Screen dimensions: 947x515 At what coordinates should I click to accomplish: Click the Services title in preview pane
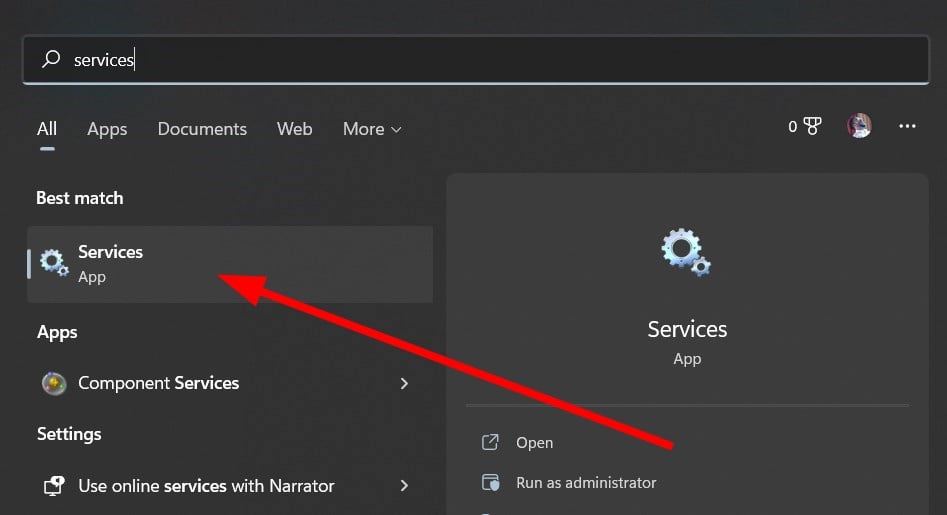click(x=687, y=329)
